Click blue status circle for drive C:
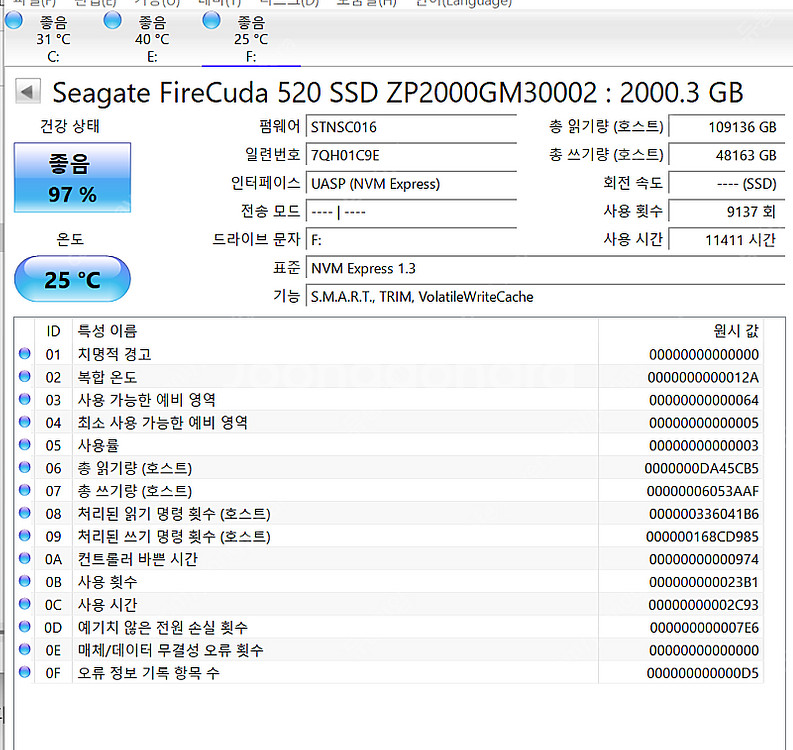Screen dimensions: 793x750 [14, 21]
